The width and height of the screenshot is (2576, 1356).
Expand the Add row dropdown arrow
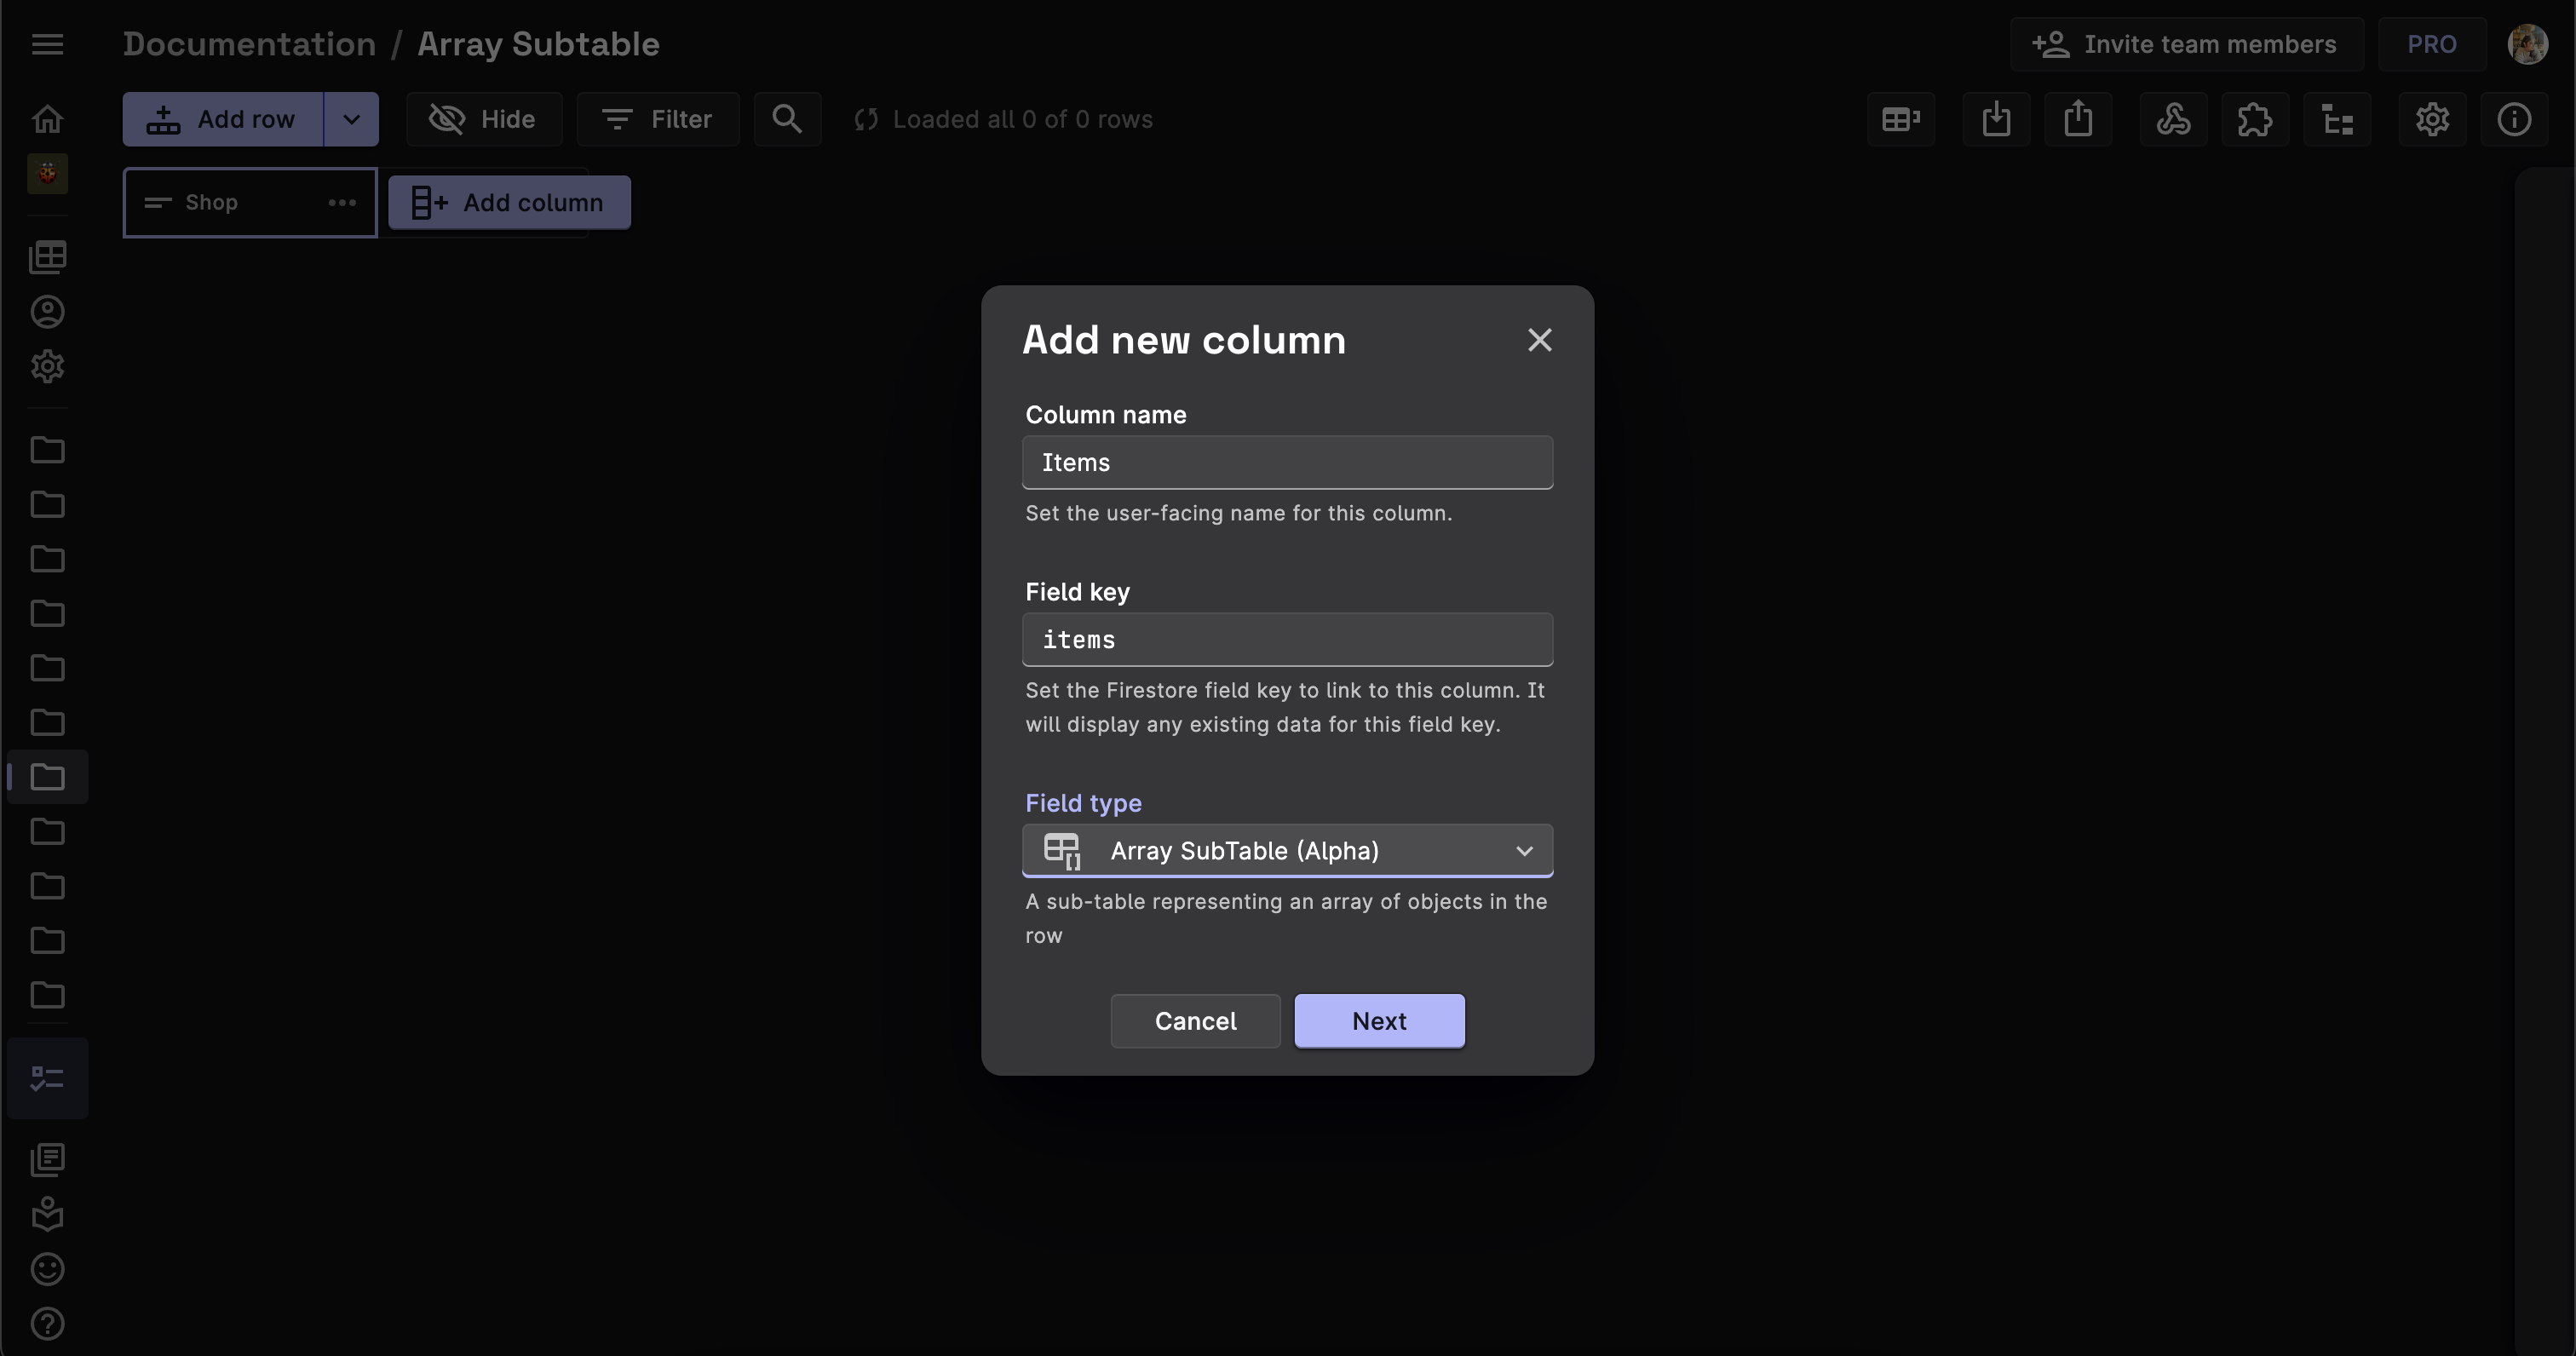[351, 119]
